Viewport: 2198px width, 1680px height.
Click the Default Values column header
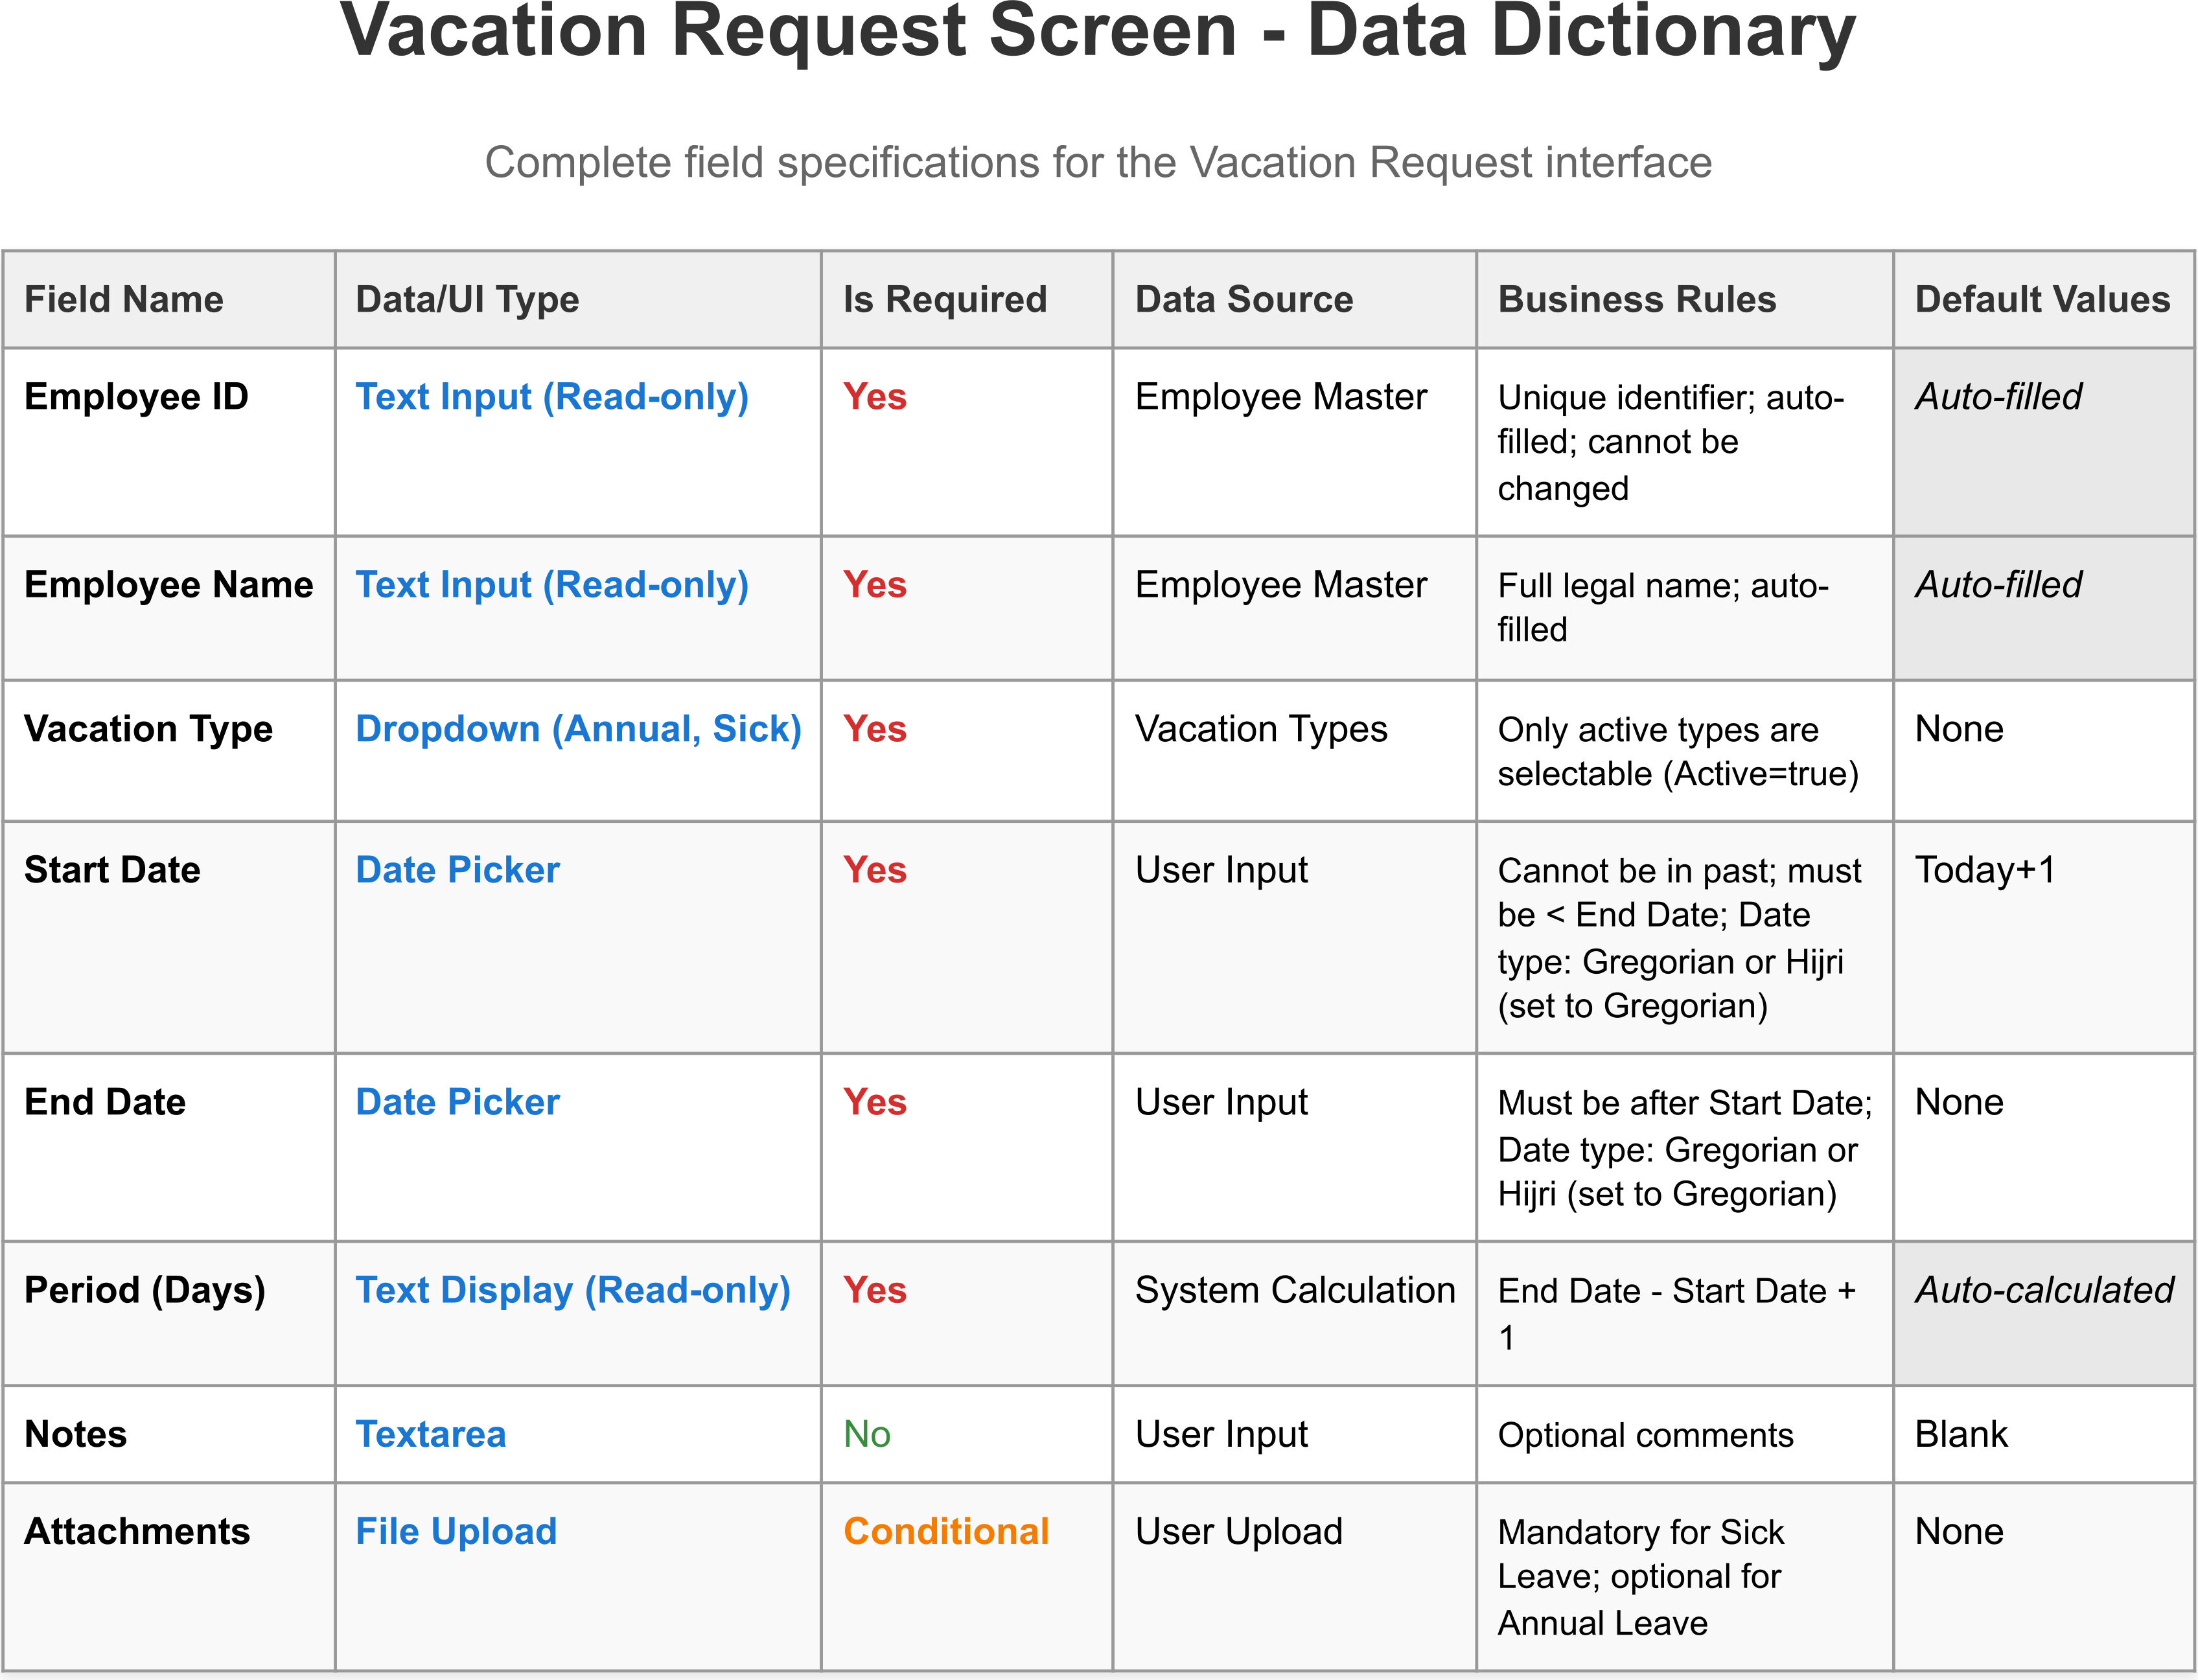(2041, 300)
